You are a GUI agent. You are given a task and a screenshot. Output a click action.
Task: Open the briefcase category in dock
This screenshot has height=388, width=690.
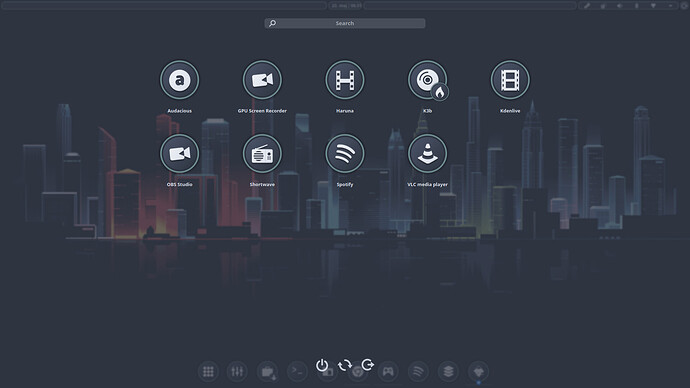[x=267, y=372]
